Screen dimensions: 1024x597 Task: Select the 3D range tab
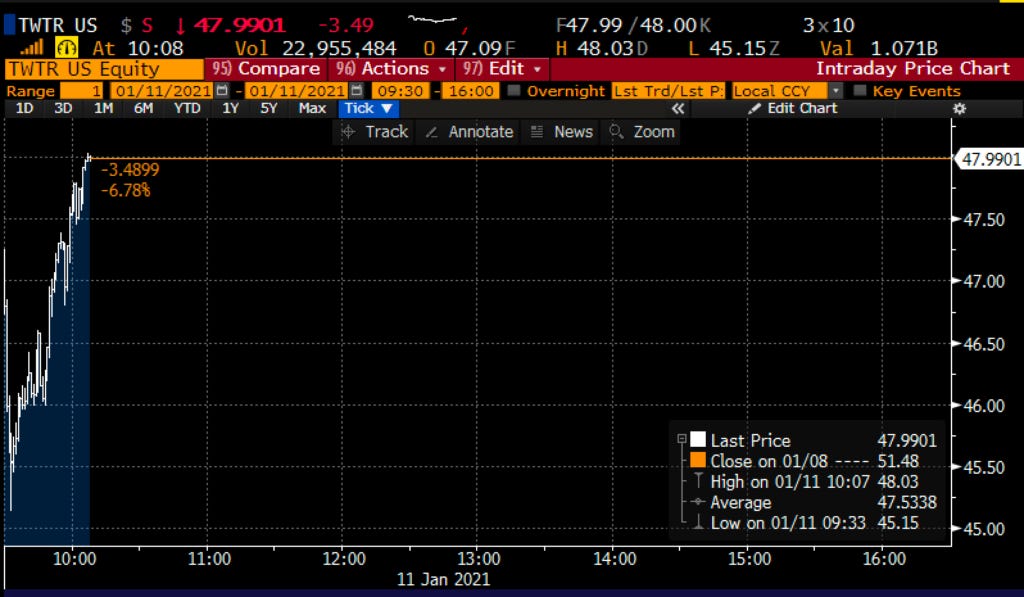pyautogui.click(x=63, y=108)
